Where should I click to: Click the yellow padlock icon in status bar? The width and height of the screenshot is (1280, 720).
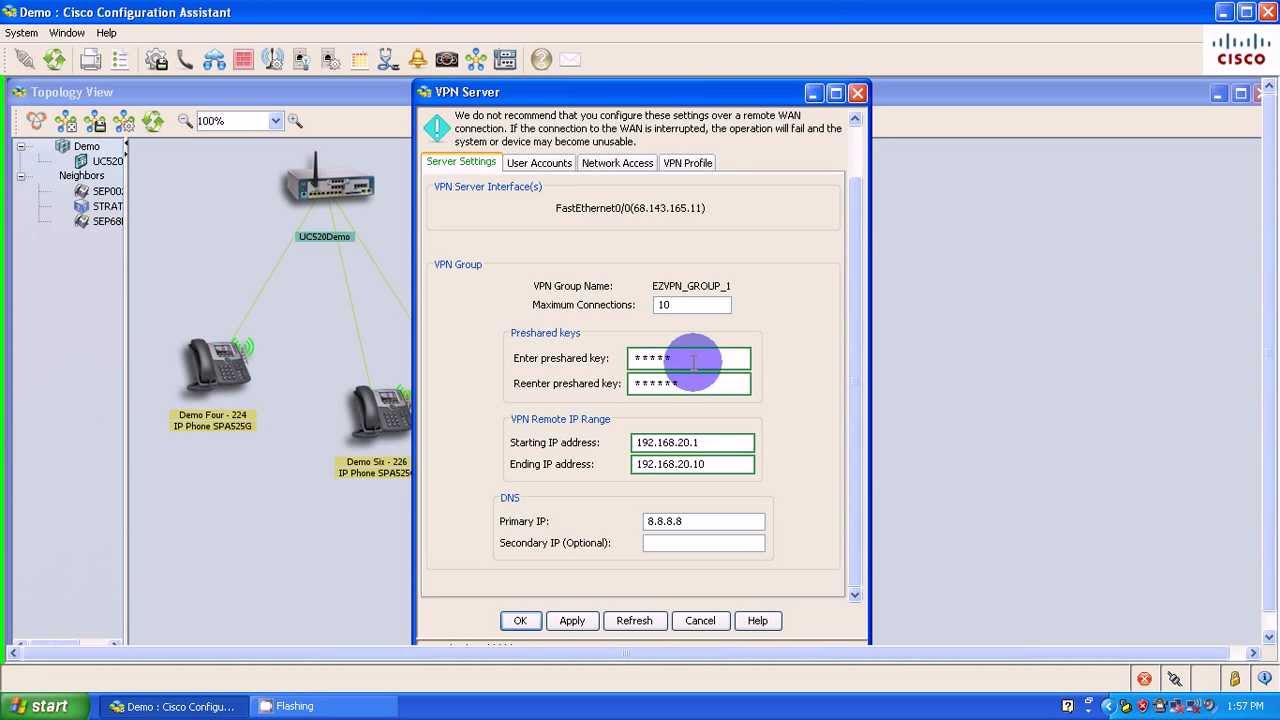[x=1235, y=680]
